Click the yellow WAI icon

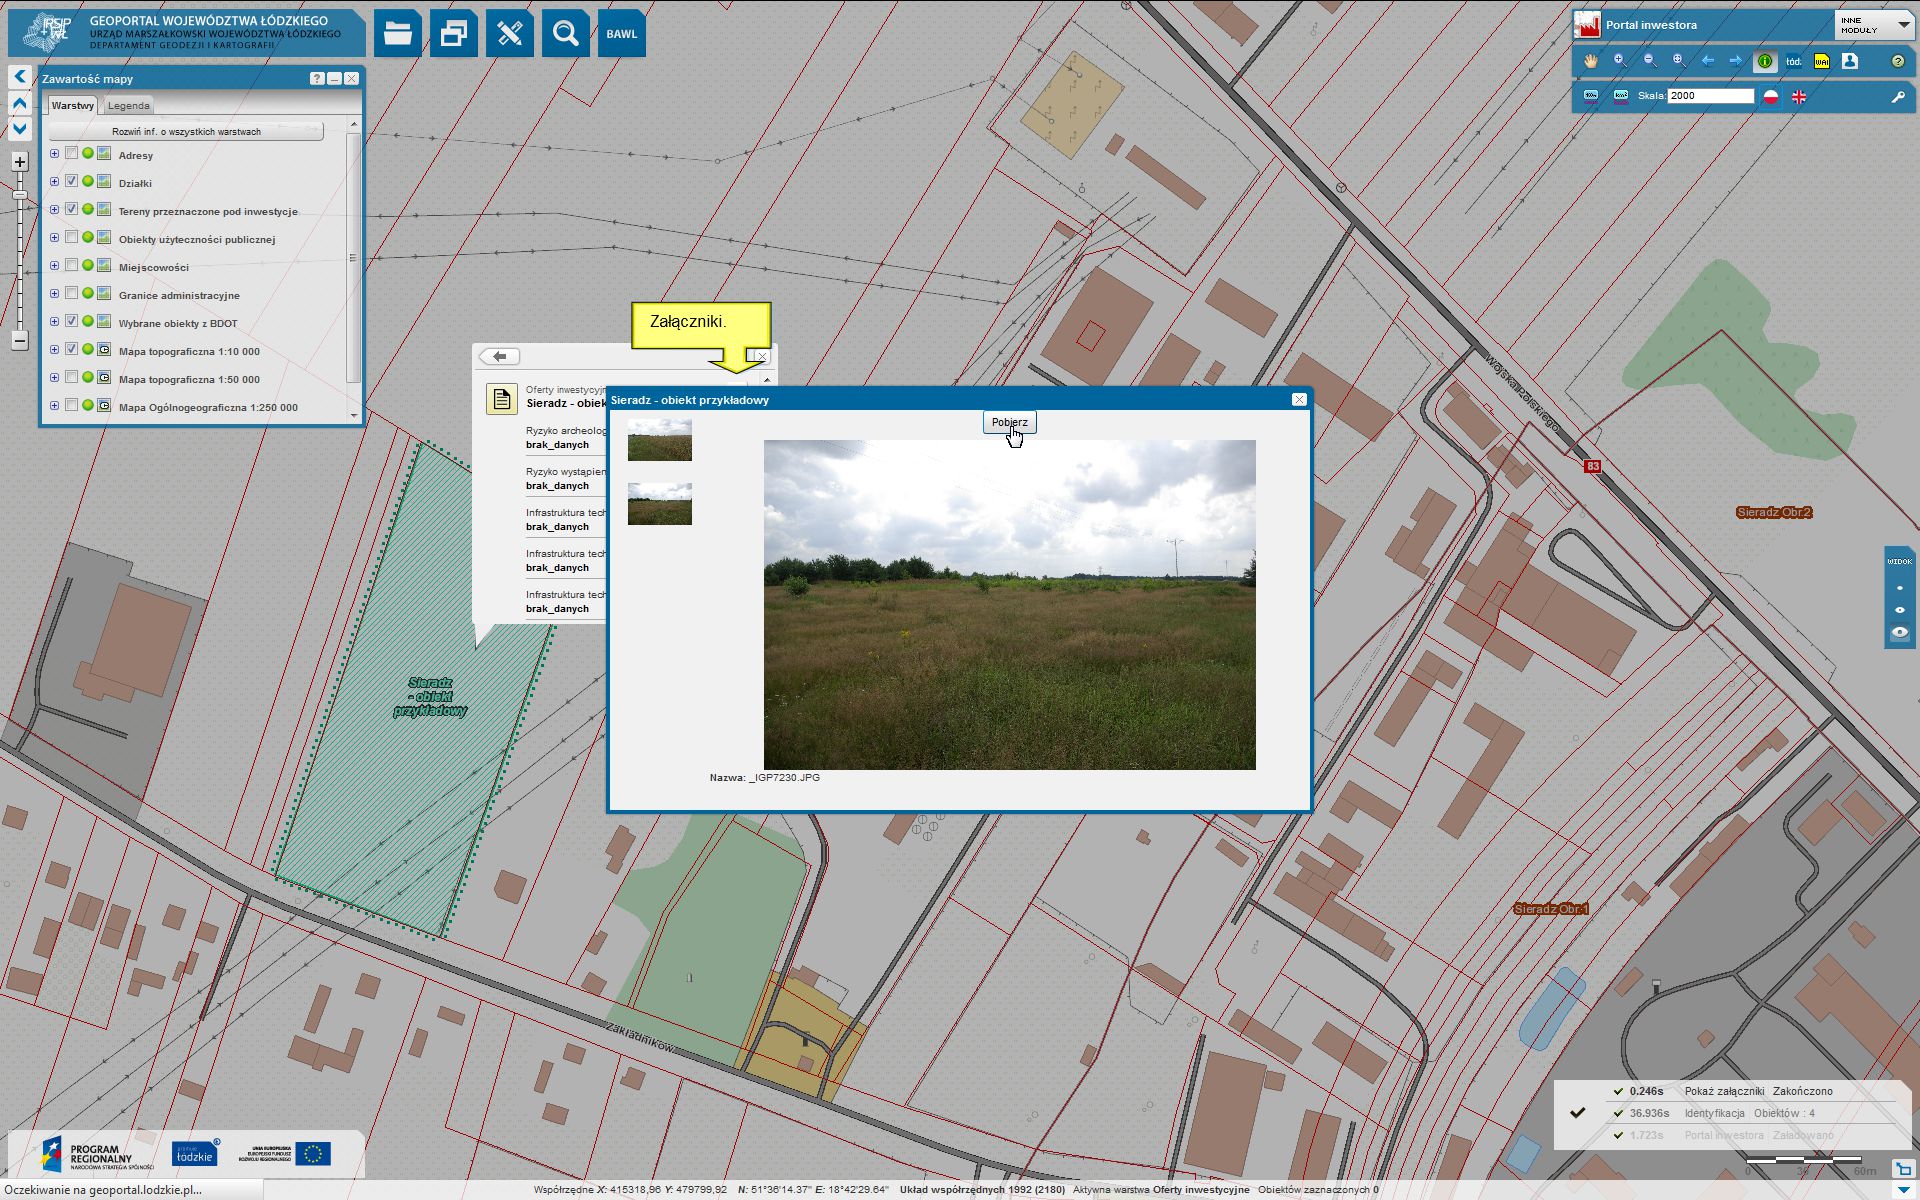pyautogui.click(x=1822, y=61)
